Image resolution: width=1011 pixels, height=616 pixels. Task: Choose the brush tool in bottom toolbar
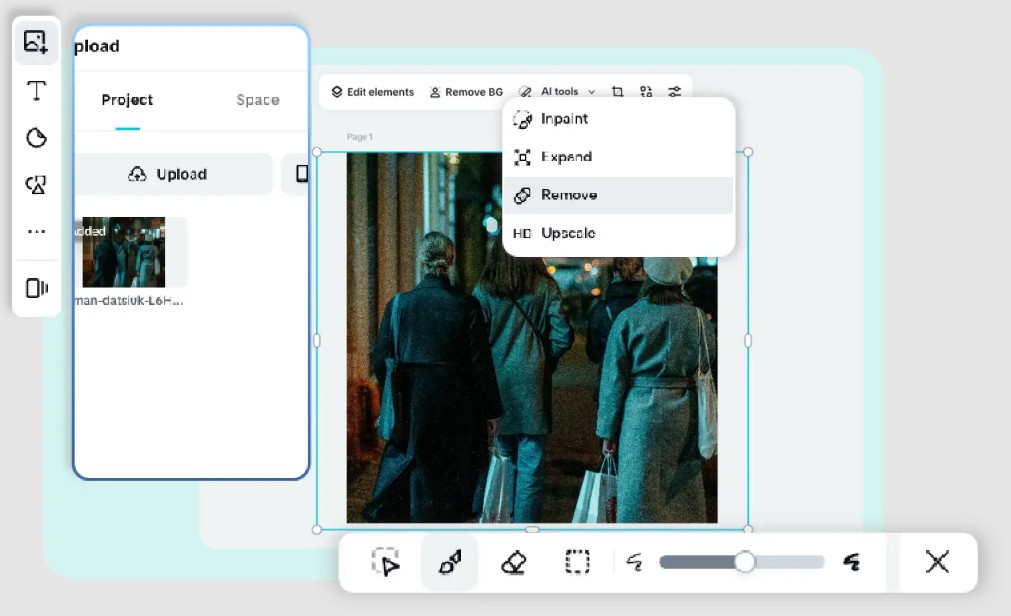tap(449, 562)
